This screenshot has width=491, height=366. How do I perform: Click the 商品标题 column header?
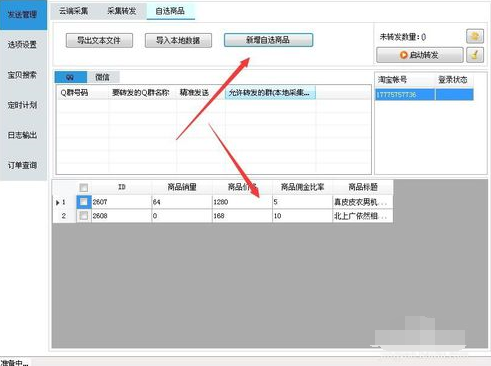[363, 187]
